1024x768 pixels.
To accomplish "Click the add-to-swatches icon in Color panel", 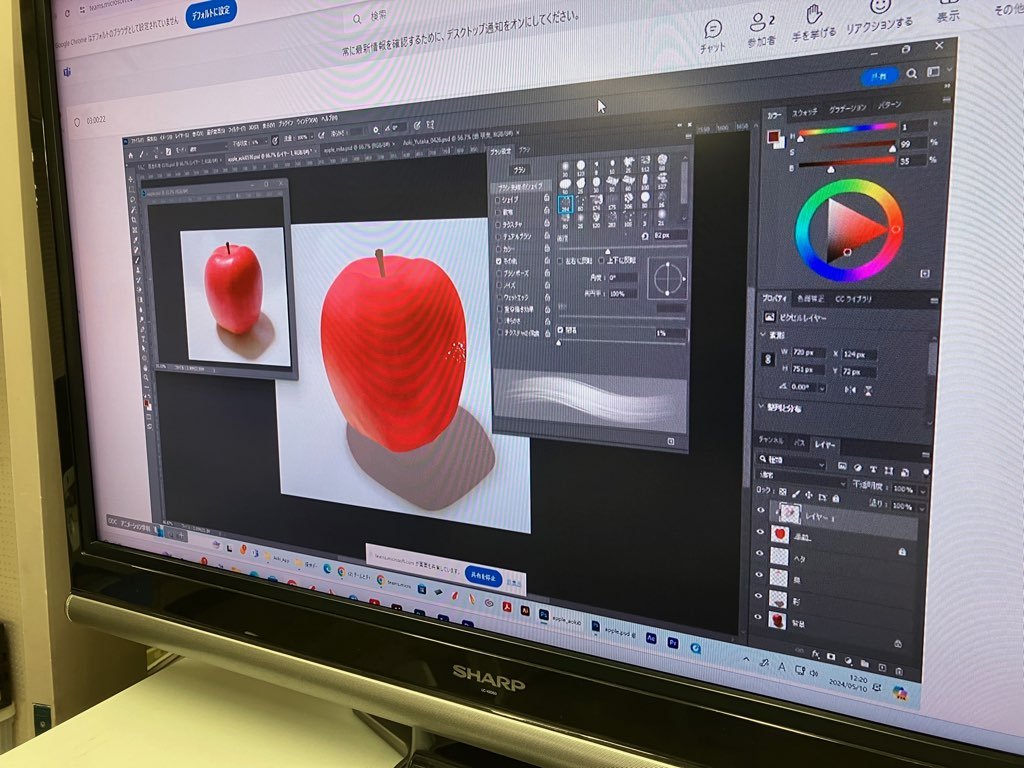I will [x=924, y=274].
